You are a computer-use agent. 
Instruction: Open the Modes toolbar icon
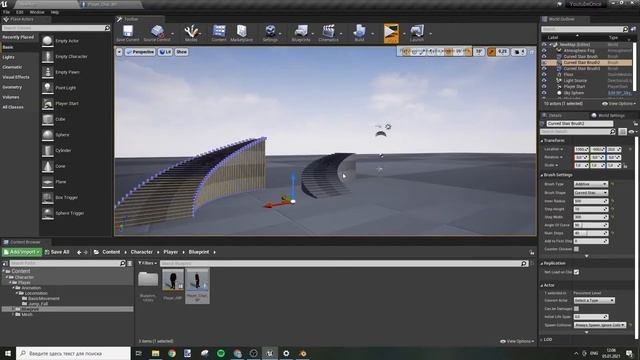point(191,33)
